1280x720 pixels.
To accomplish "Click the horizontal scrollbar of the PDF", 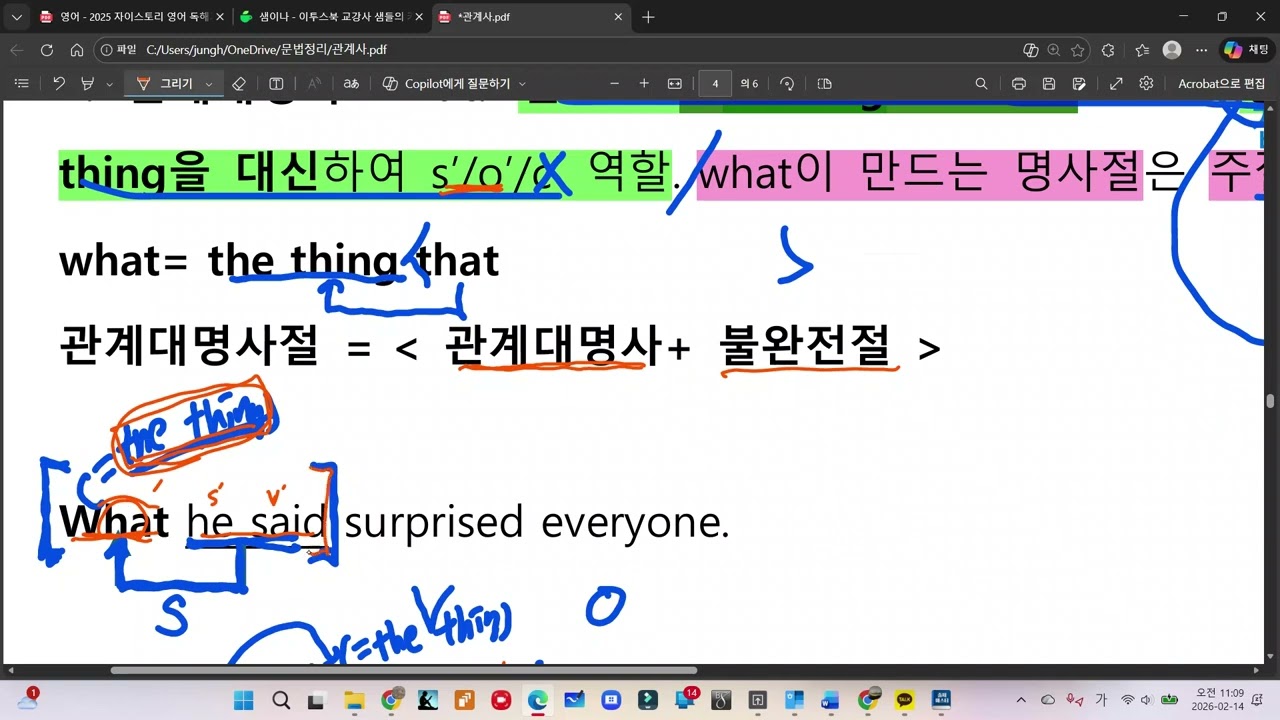I will 404,671.
